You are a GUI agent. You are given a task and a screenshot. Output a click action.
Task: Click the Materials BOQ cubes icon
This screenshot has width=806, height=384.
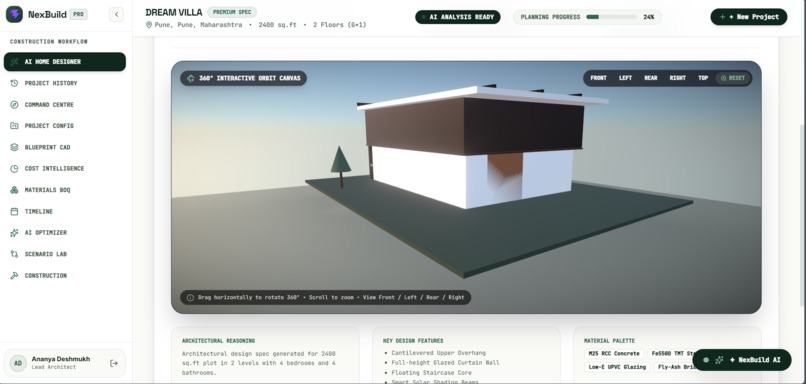[x=14, y=190]
